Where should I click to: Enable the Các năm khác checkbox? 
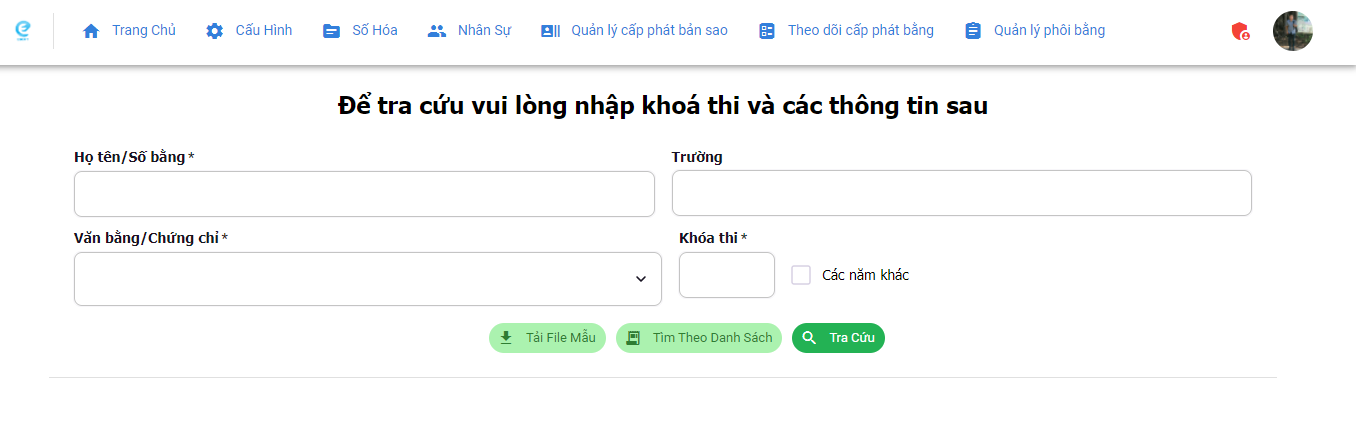click(x=801, y=275)
